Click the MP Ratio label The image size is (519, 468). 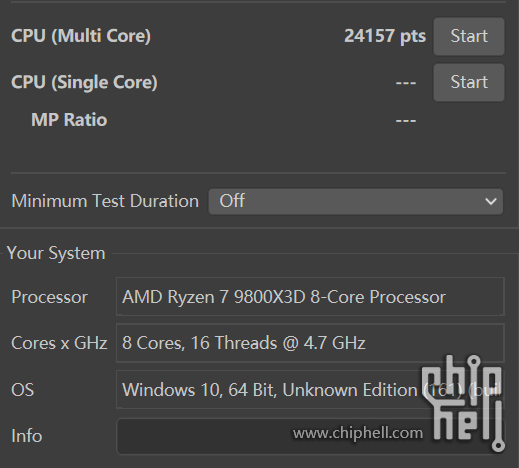(x=69, y=120)
